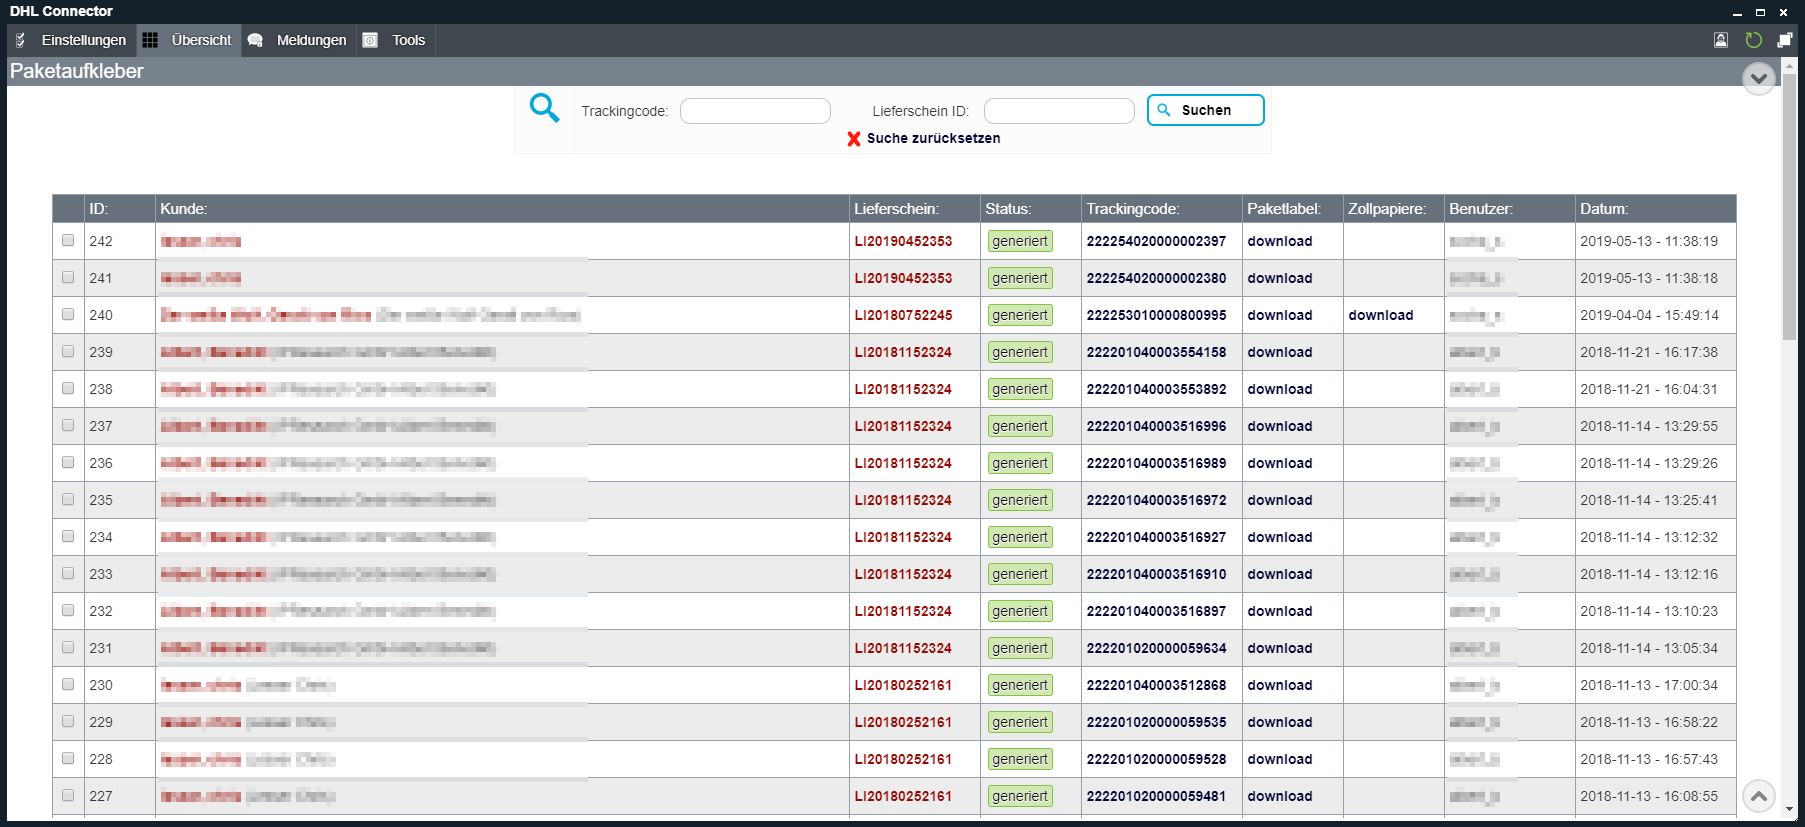
Task: Download Paketlabel for row 240
Action: (1279, 315)
